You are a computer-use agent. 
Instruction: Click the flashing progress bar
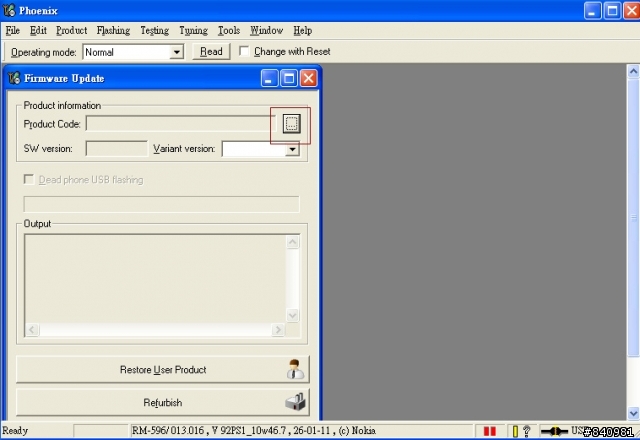click(x=162, y=204)
